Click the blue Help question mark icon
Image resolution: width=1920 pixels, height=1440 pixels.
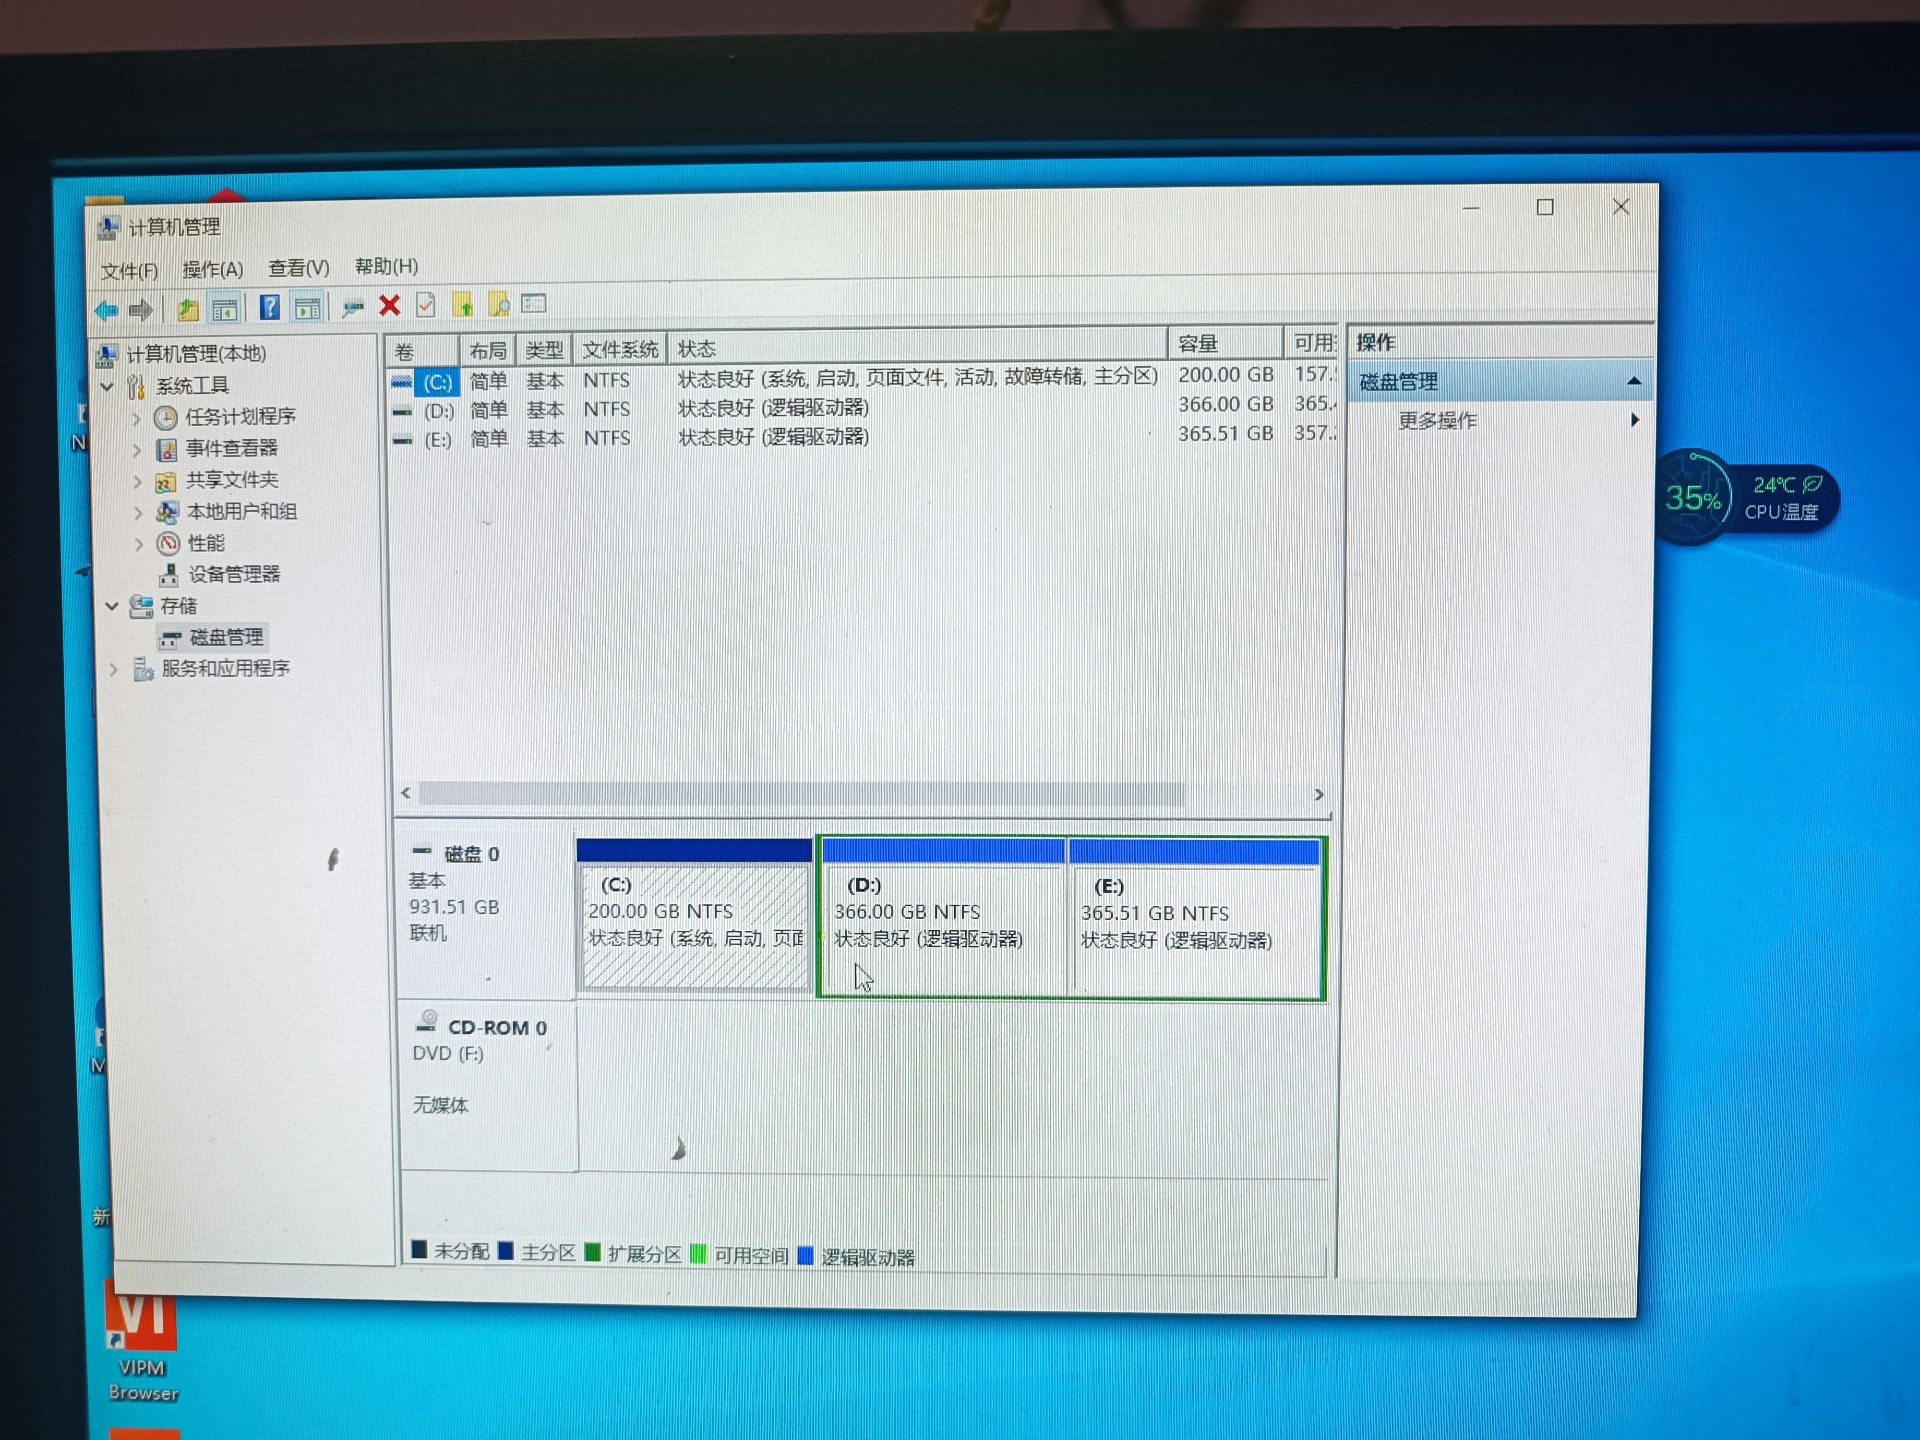[x=269, y=307]
